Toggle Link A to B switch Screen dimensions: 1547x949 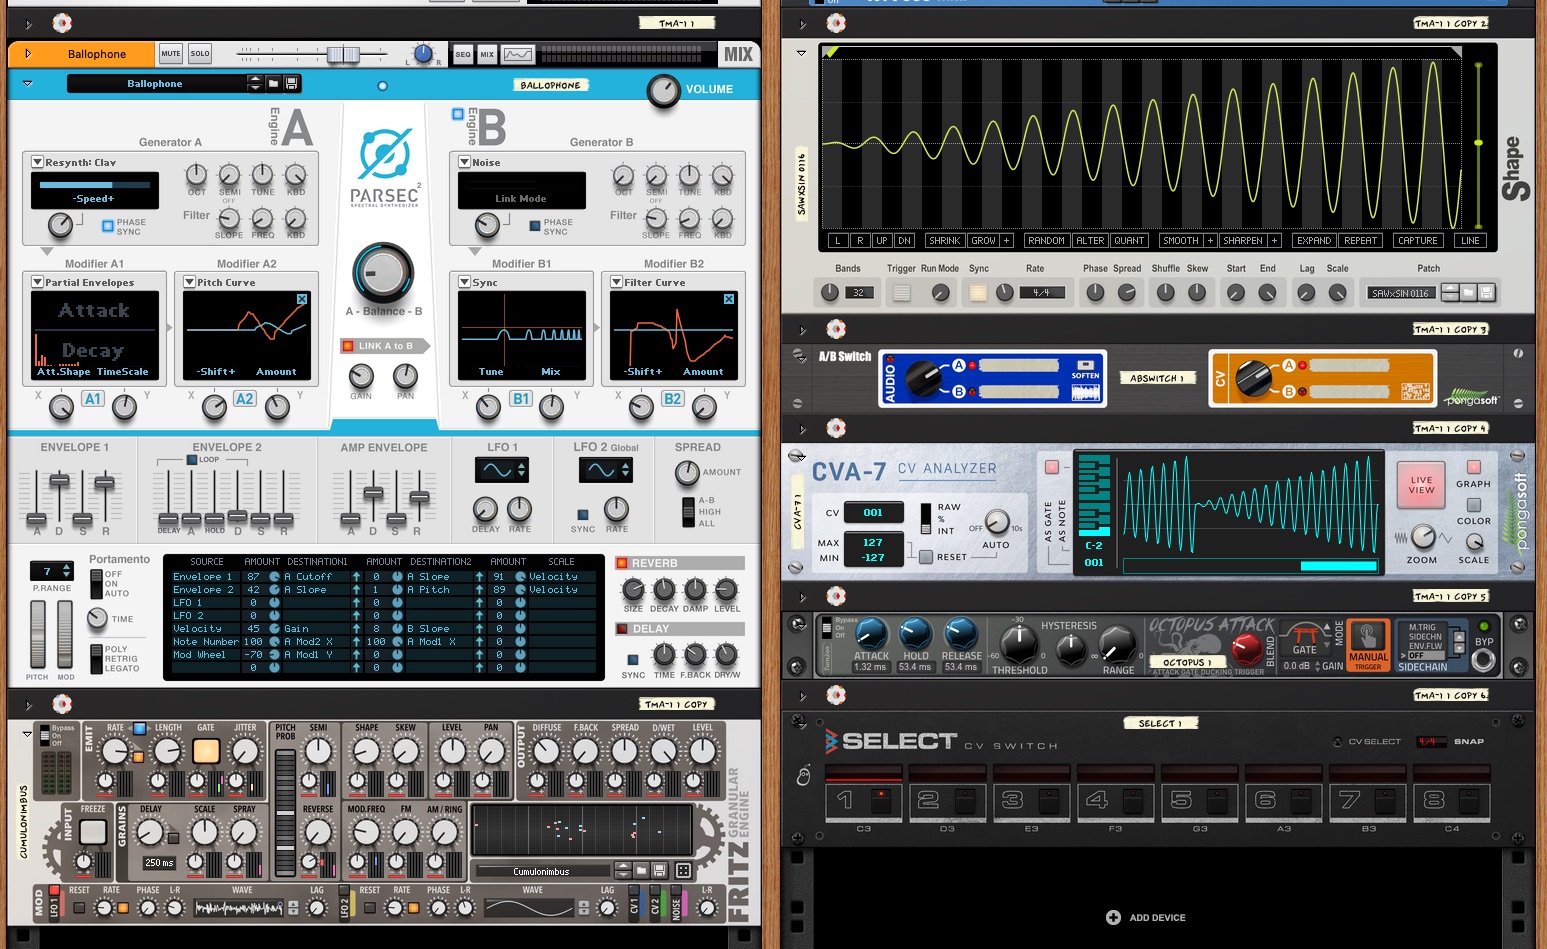(x=348, y=346)
